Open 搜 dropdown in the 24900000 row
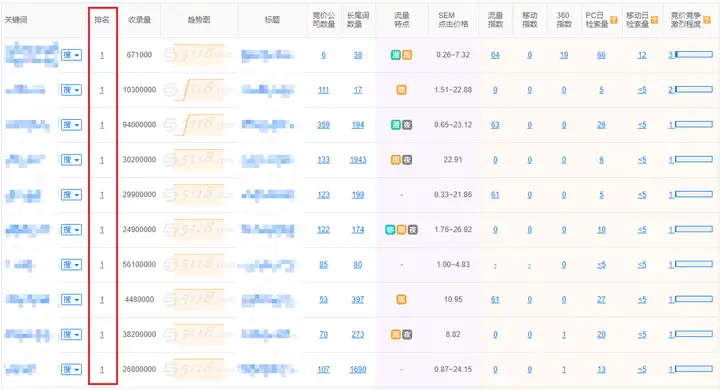 point(71,230)
